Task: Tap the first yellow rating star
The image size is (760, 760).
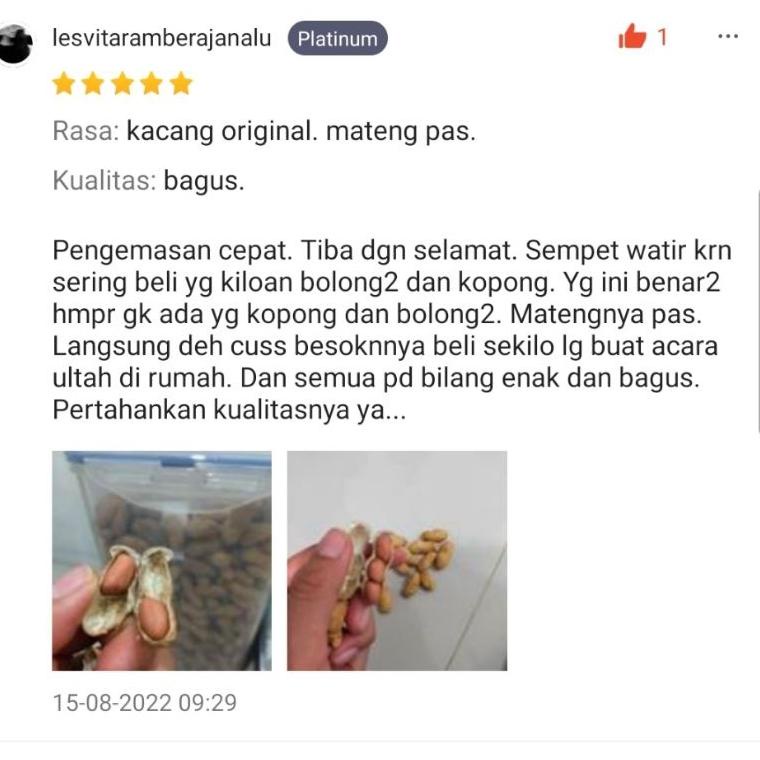Action: (63, 83)
